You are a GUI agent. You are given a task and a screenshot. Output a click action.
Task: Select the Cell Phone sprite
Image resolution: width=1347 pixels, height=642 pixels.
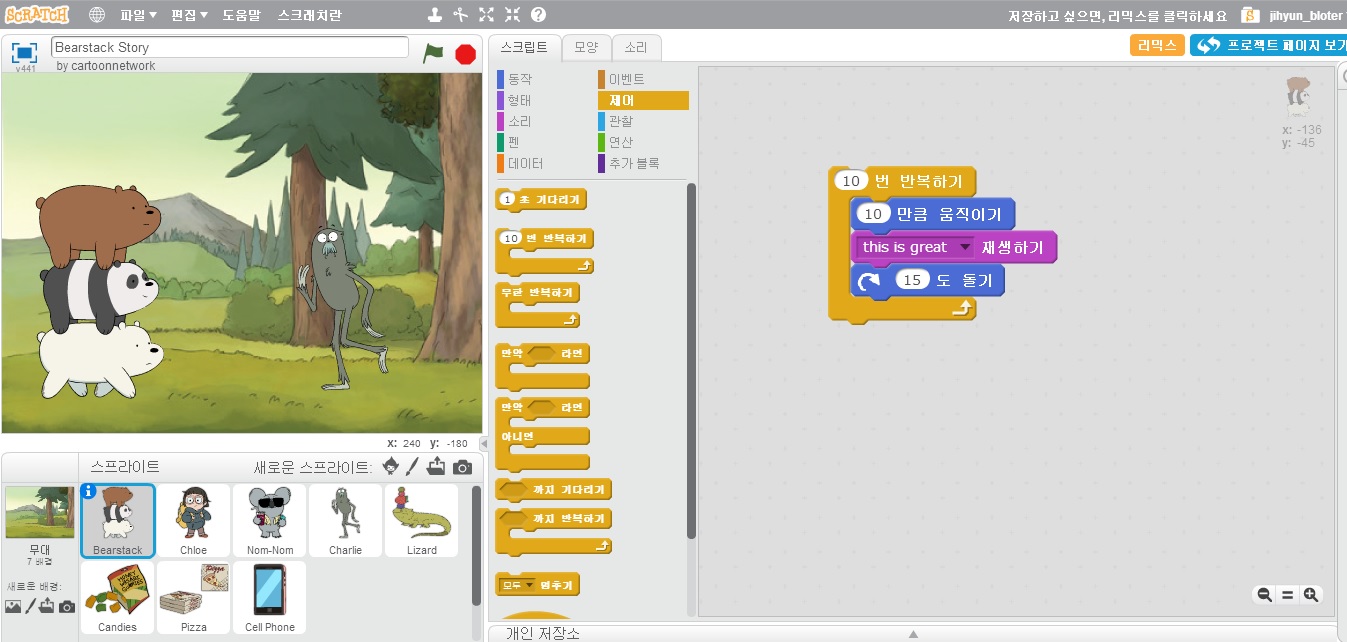click(270, 598)
